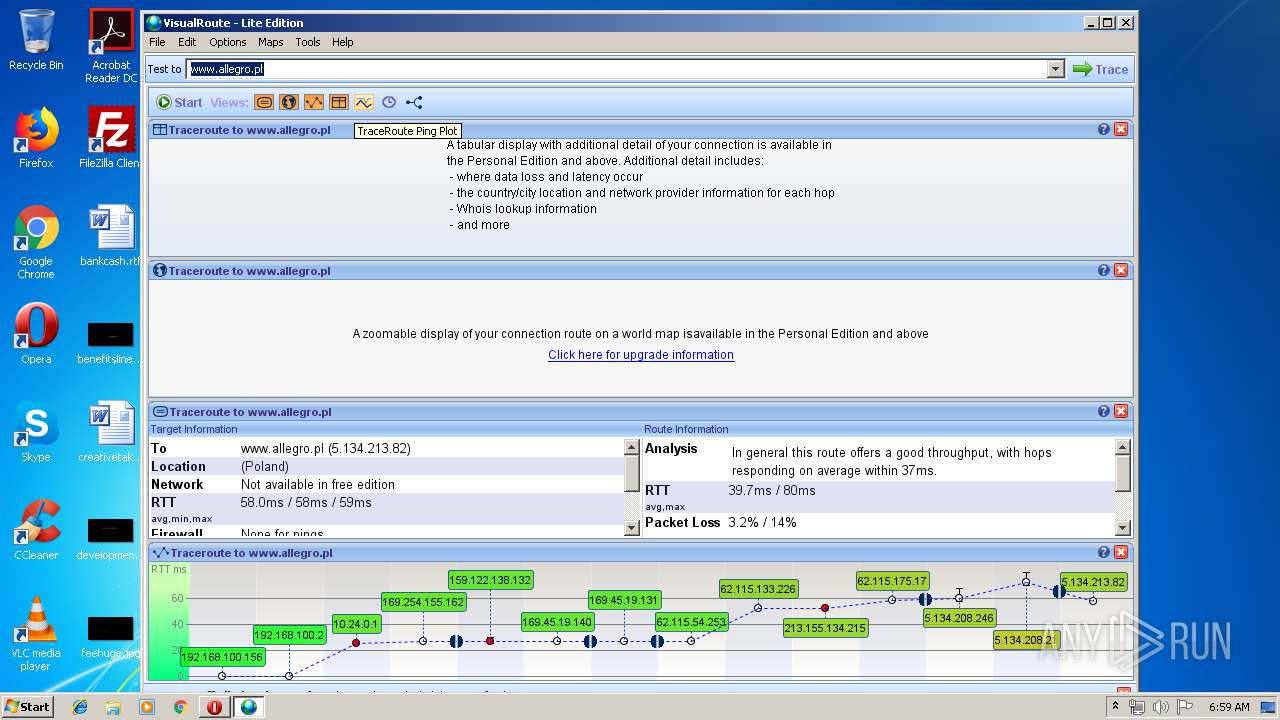
Task: Select hop label 10.24.0.1 in plot
Action: point(356,624)
